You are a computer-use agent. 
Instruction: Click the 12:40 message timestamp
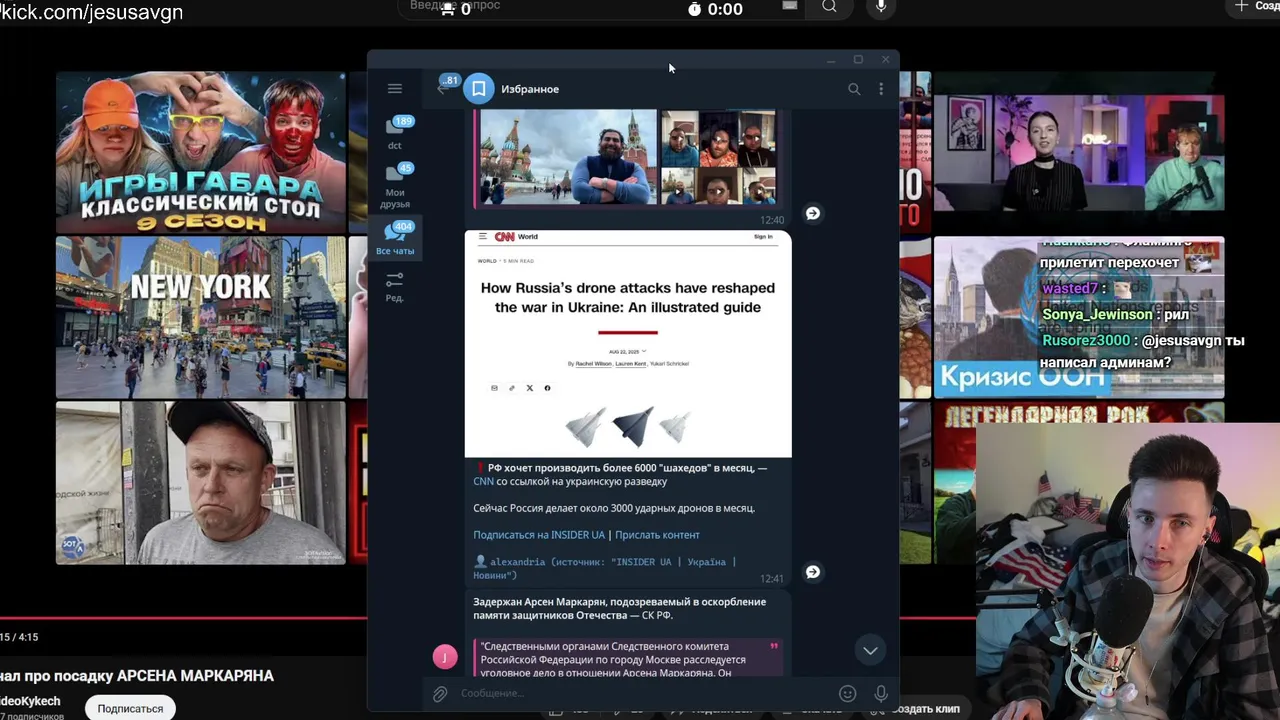(x=772, y=220)
